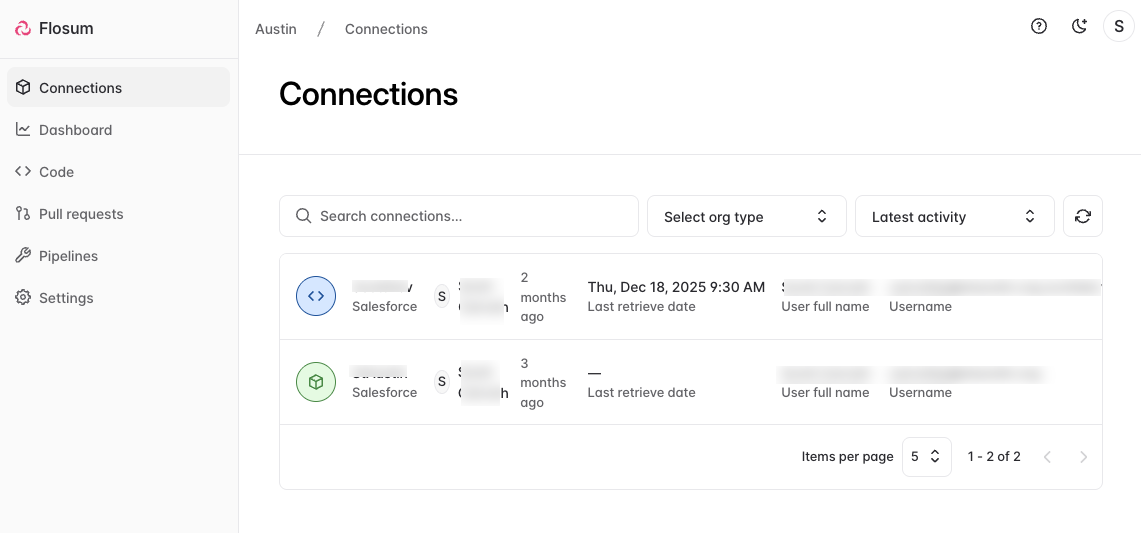
Task: Click the Austin breadcrumb link
Action: (276, 29)
